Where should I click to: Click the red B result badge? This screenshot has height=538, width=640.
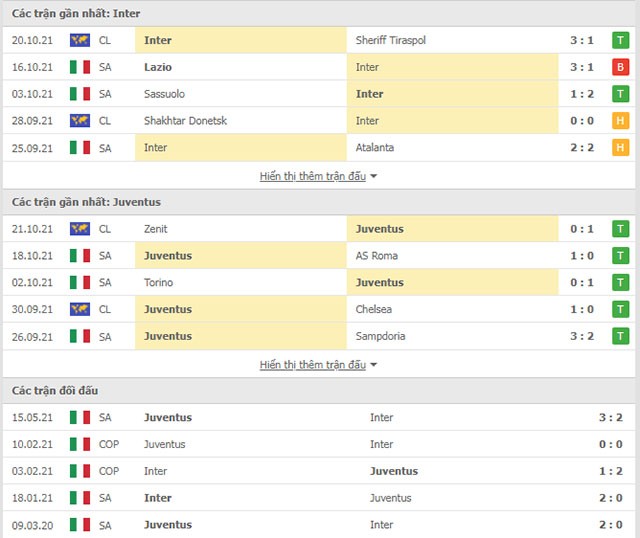[620, 67]
